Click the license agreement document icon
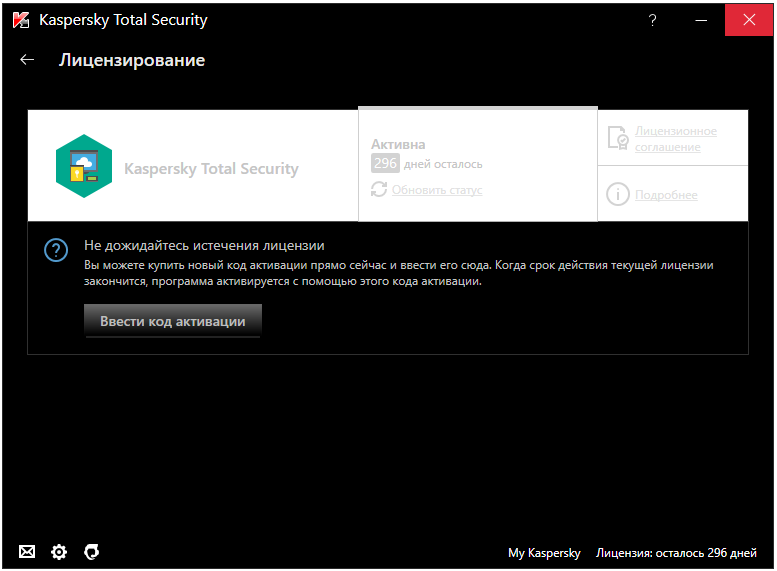 (618, 138)
